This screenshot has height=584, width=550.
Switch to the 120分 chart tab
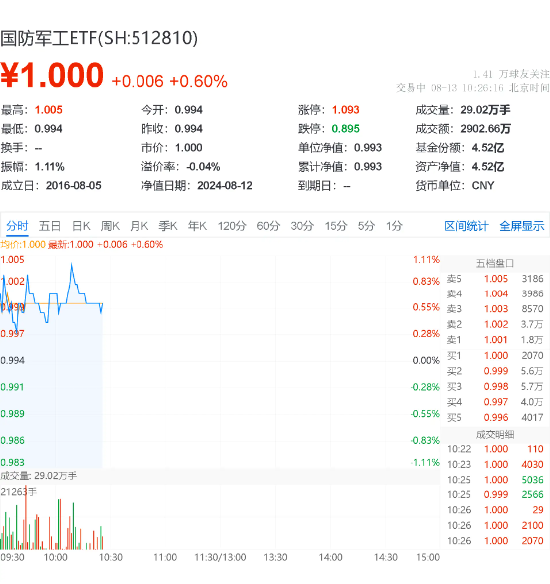pos(232,226)
